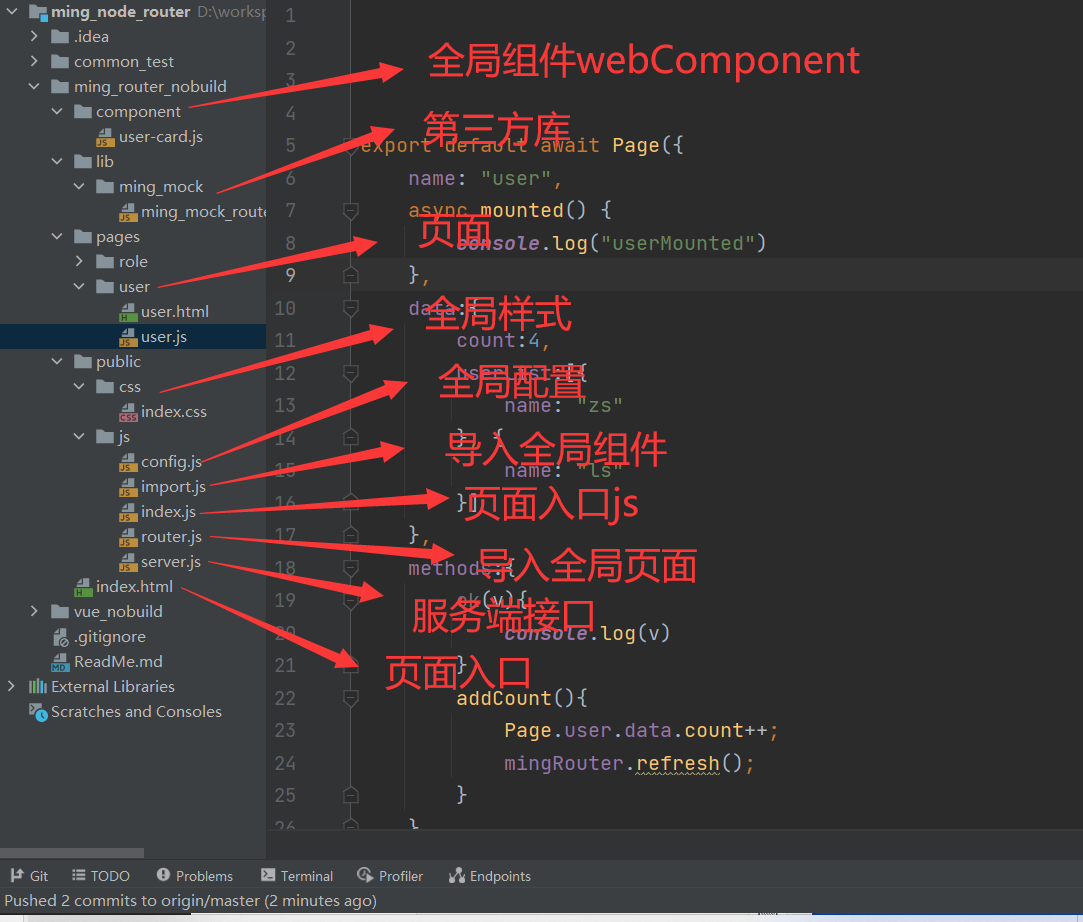Select ming_mock_router JS file icon
Screen dimensions: 1083x922
pyautogui.click(x=128, y=212)
